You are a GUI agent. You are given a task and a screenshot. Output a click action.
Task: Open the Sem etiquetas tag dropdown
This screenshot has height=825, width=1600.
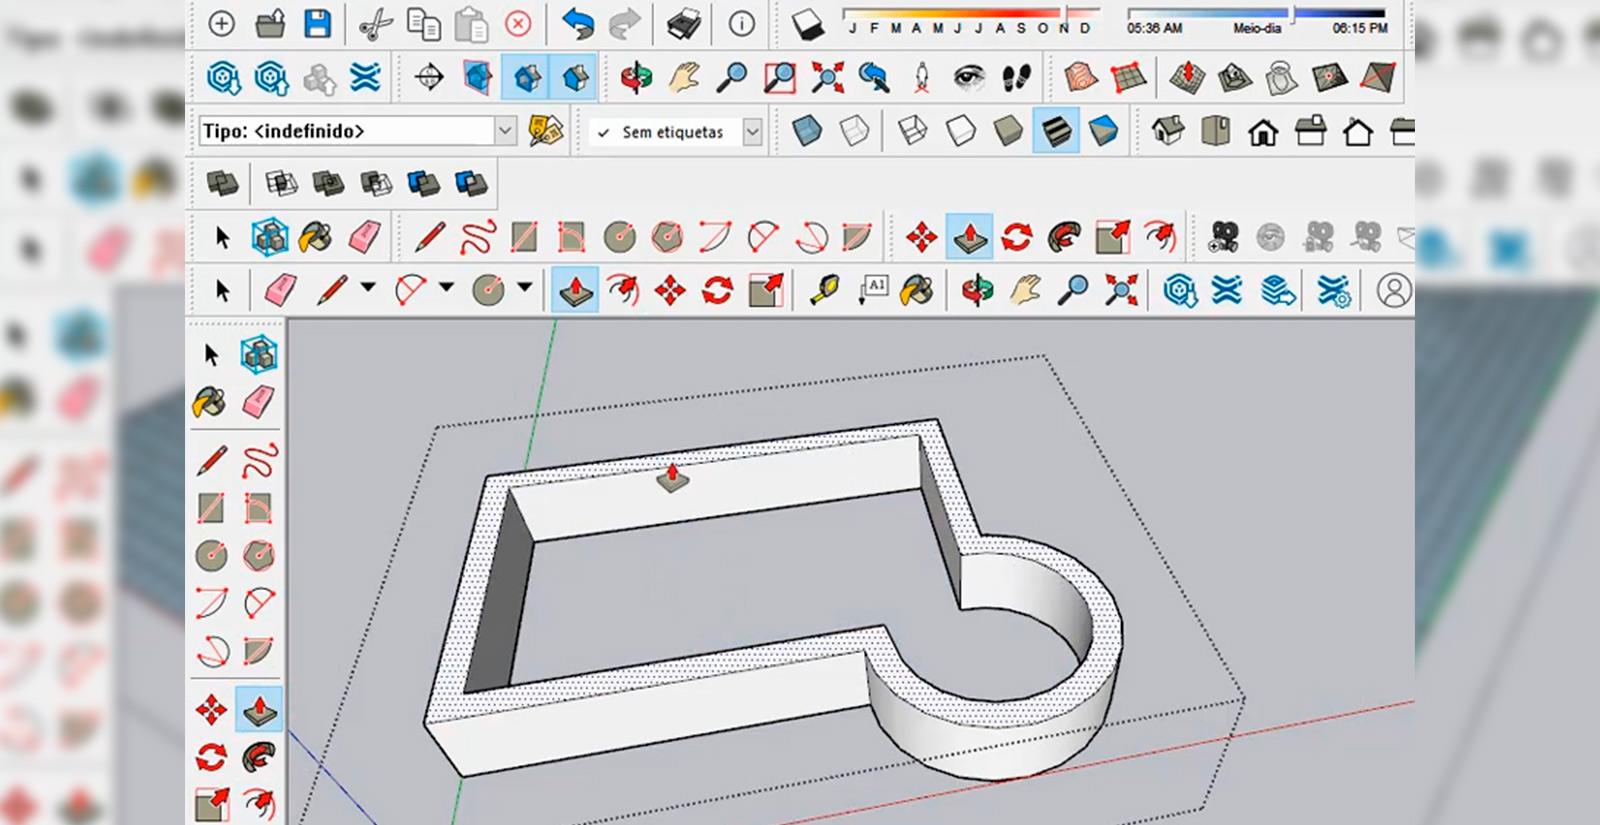pyautogui.click(x=752, y=132)
